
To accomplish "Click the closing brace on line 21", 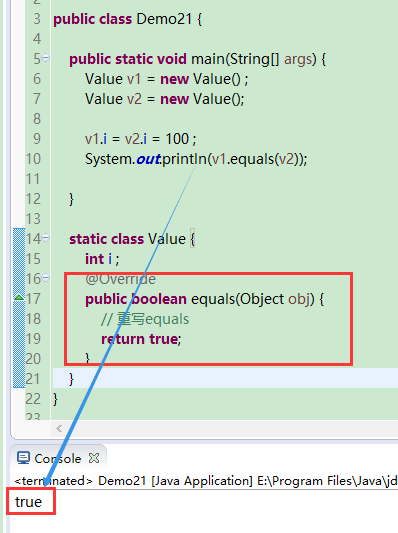I will point(71,379).
